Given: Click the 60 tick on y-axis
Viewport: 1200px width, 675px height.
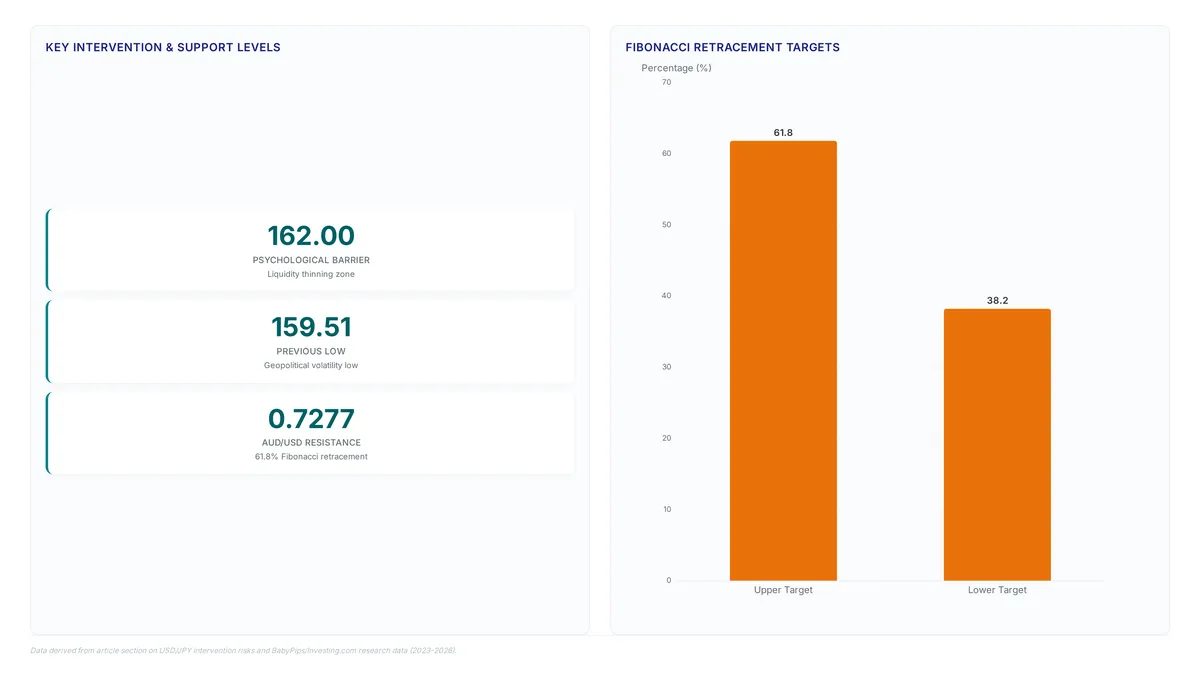Looking at the screenshot, I should [x=667, y=153].
